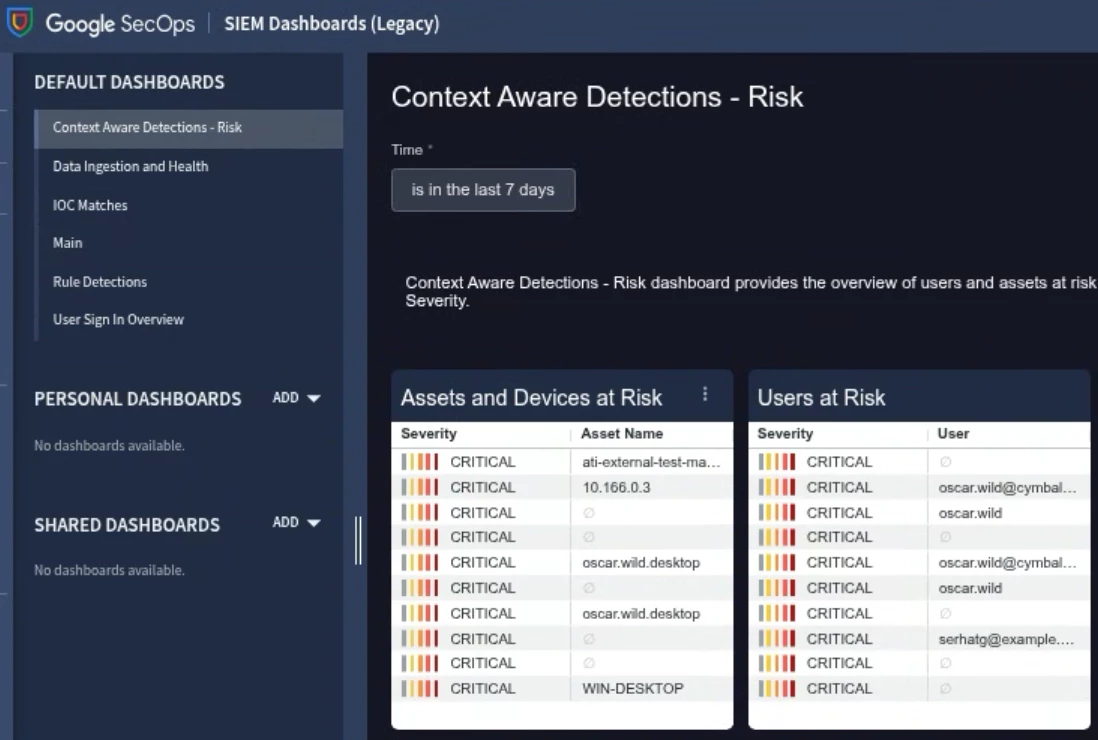The height and width of the screenshot is (740, 1098).
Task: Click the Google SecOps shield logo
Action: [x=20, y=22]
